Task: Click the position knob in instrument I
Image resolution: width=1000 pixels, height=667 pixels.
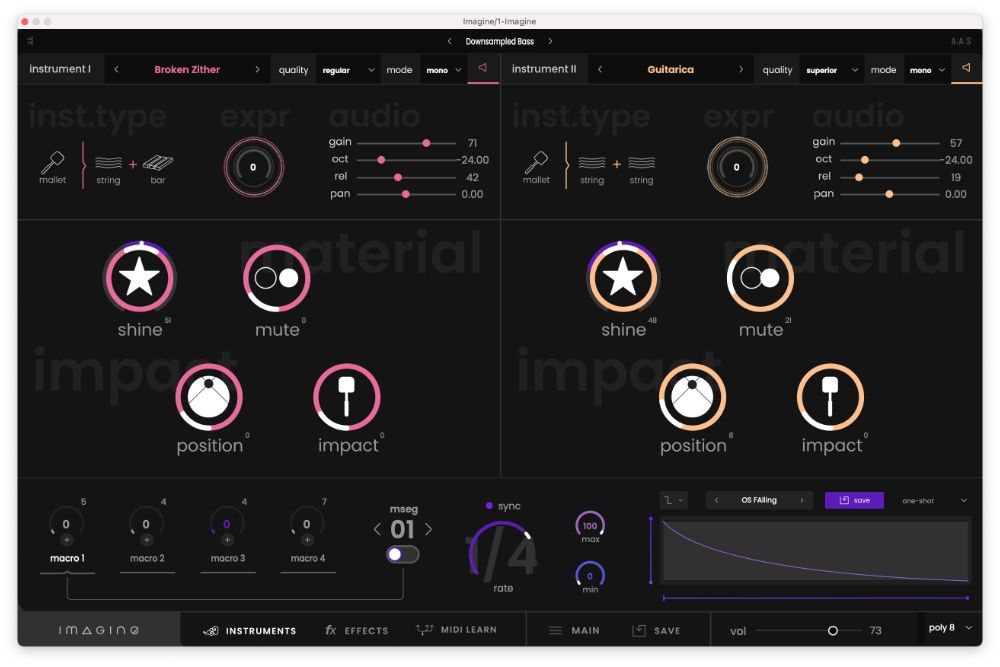Action: pos(209,397)
